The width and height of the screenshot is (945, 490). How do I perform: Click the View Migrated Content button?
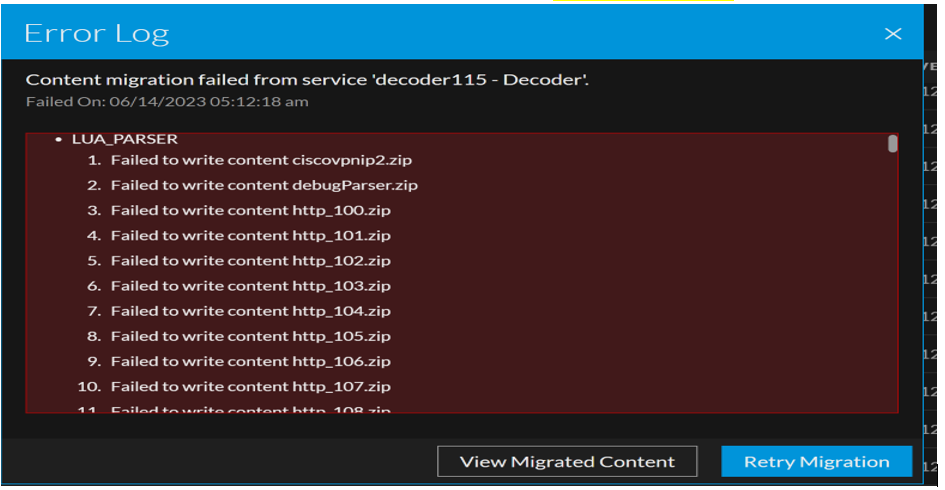(567, 462)
